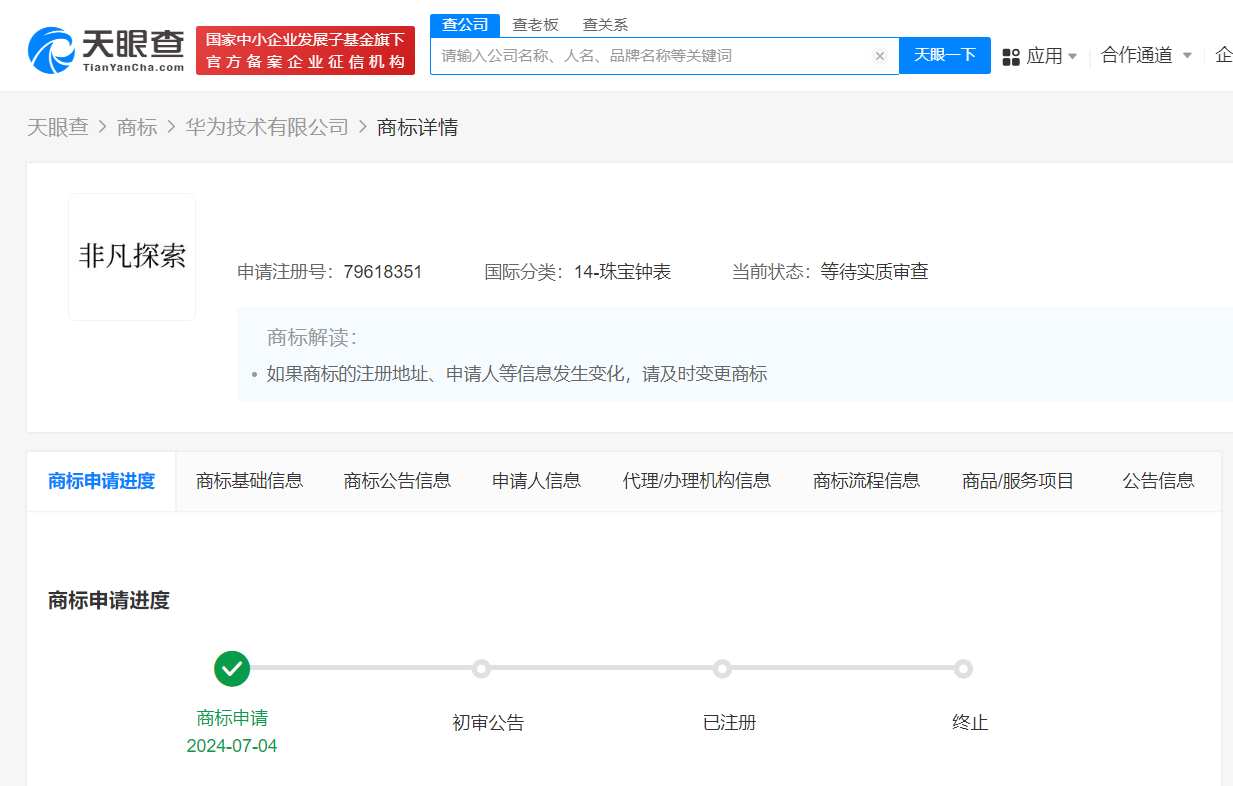Click the 应用 grid icon
Screen dimensions: 1233x786
point(1011,55)
